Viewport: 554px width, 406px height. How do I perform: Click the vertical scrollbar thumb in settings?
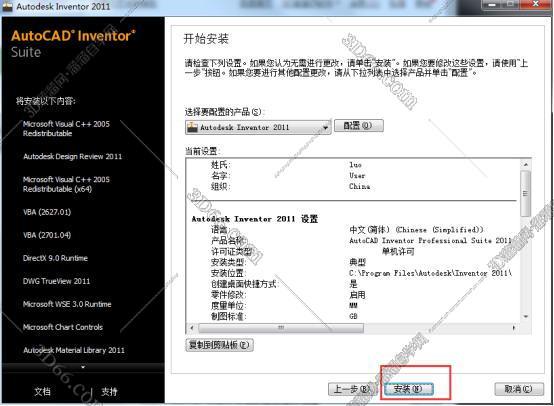tap(526, 194)
